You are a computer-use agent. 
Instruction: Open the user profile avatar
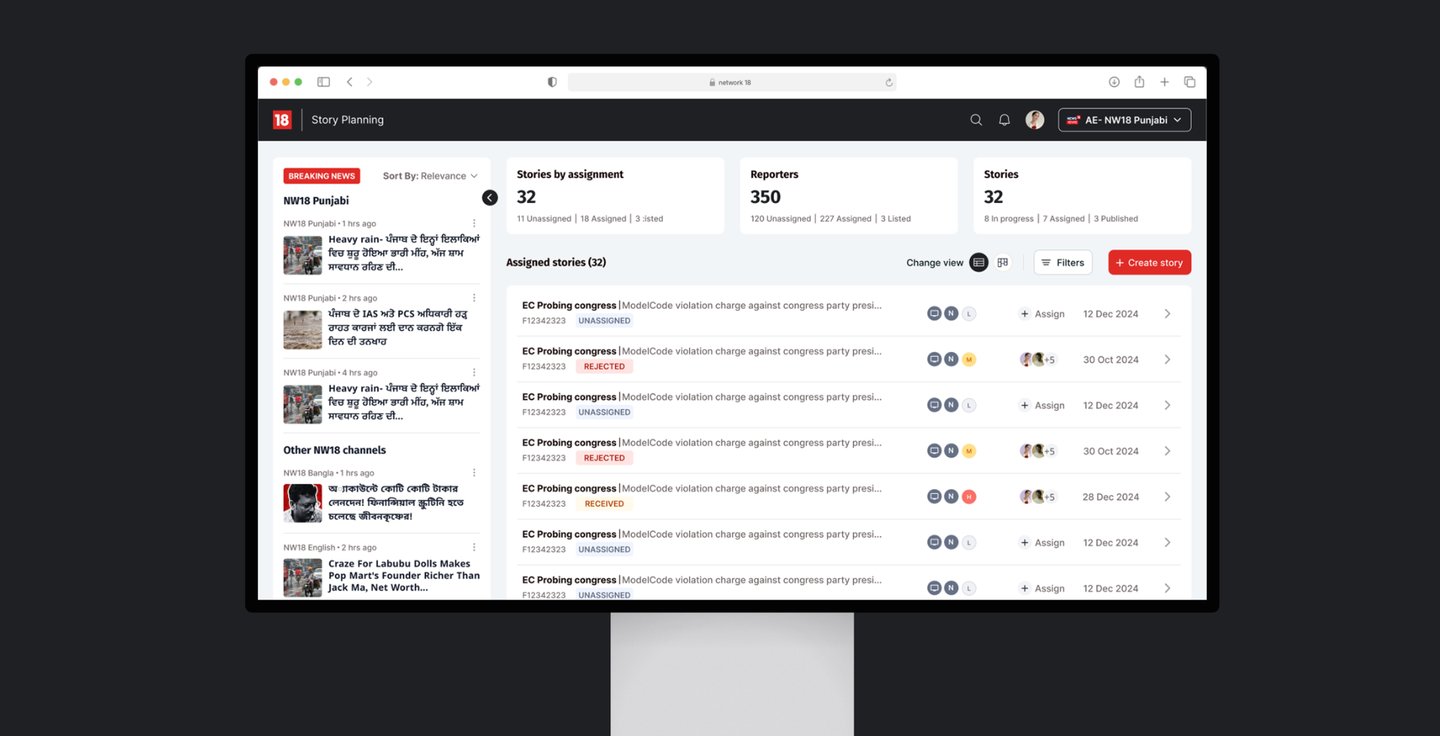(x=1035, y=120)
